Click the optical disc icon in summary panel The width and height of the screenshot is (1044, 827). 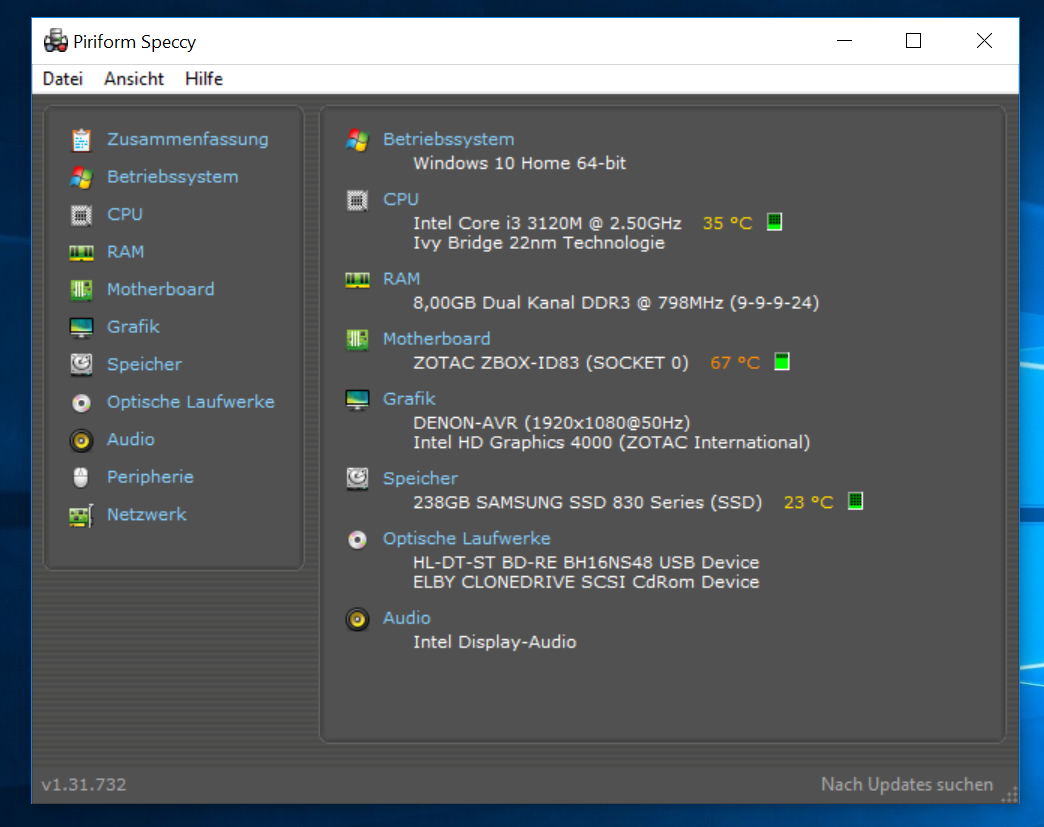[358, 539]
